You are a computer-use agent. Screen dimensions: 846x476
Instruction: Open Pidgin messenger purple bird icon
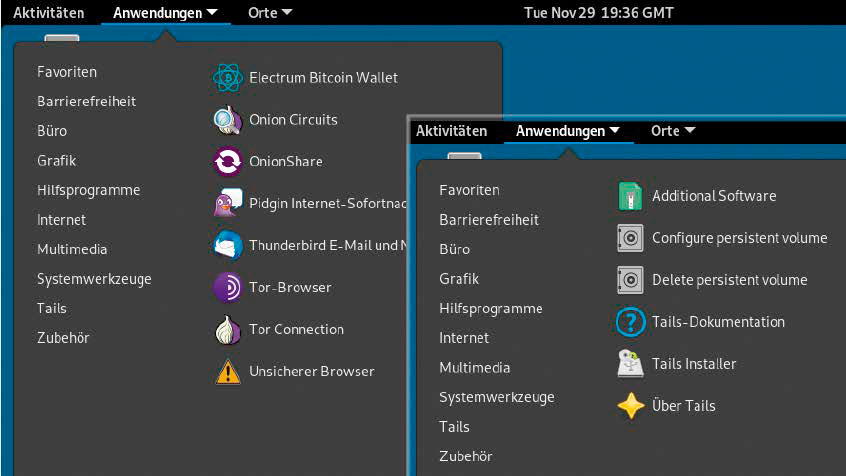[228, 203]
